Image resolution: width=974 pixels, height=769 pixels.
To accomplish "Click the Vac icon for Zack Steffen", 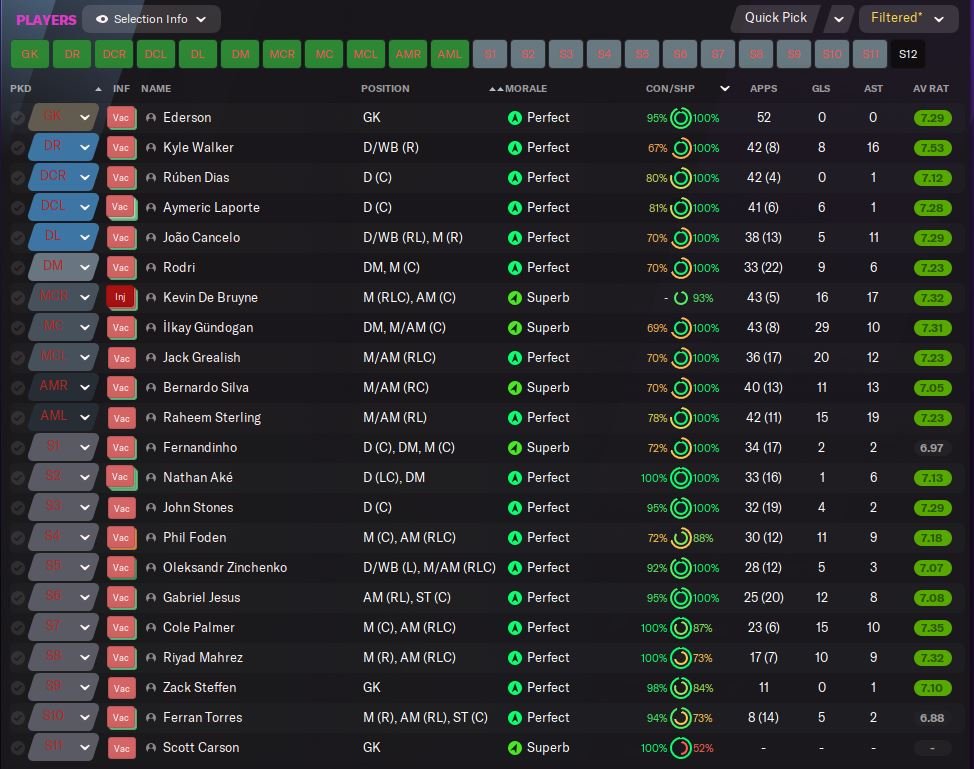I will pyautogui.click(x=121, y=688).
